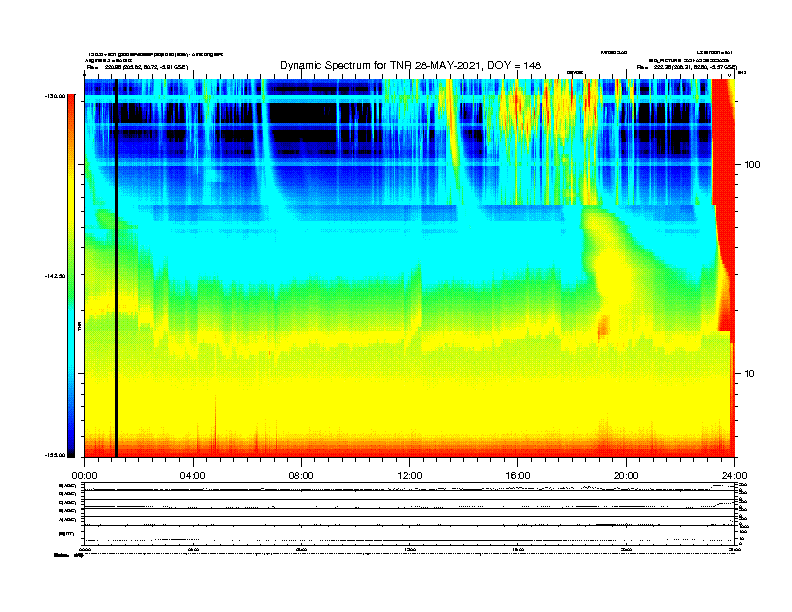Click the -142.50 color scale label
This screenshot has width=792, height=612.
coord(55,276)
